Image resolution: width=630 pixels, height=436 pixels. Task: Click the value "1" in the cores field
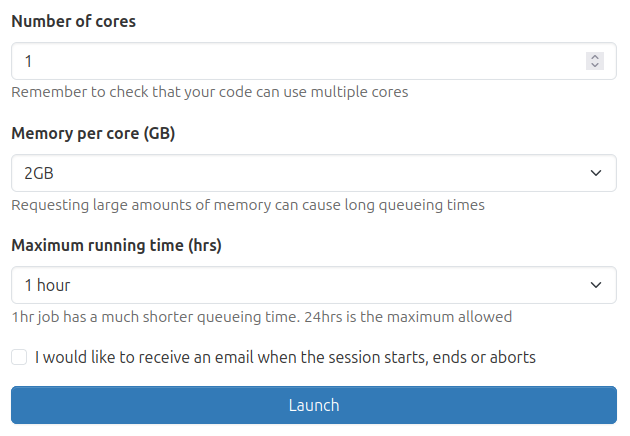[x=29, y=61]
